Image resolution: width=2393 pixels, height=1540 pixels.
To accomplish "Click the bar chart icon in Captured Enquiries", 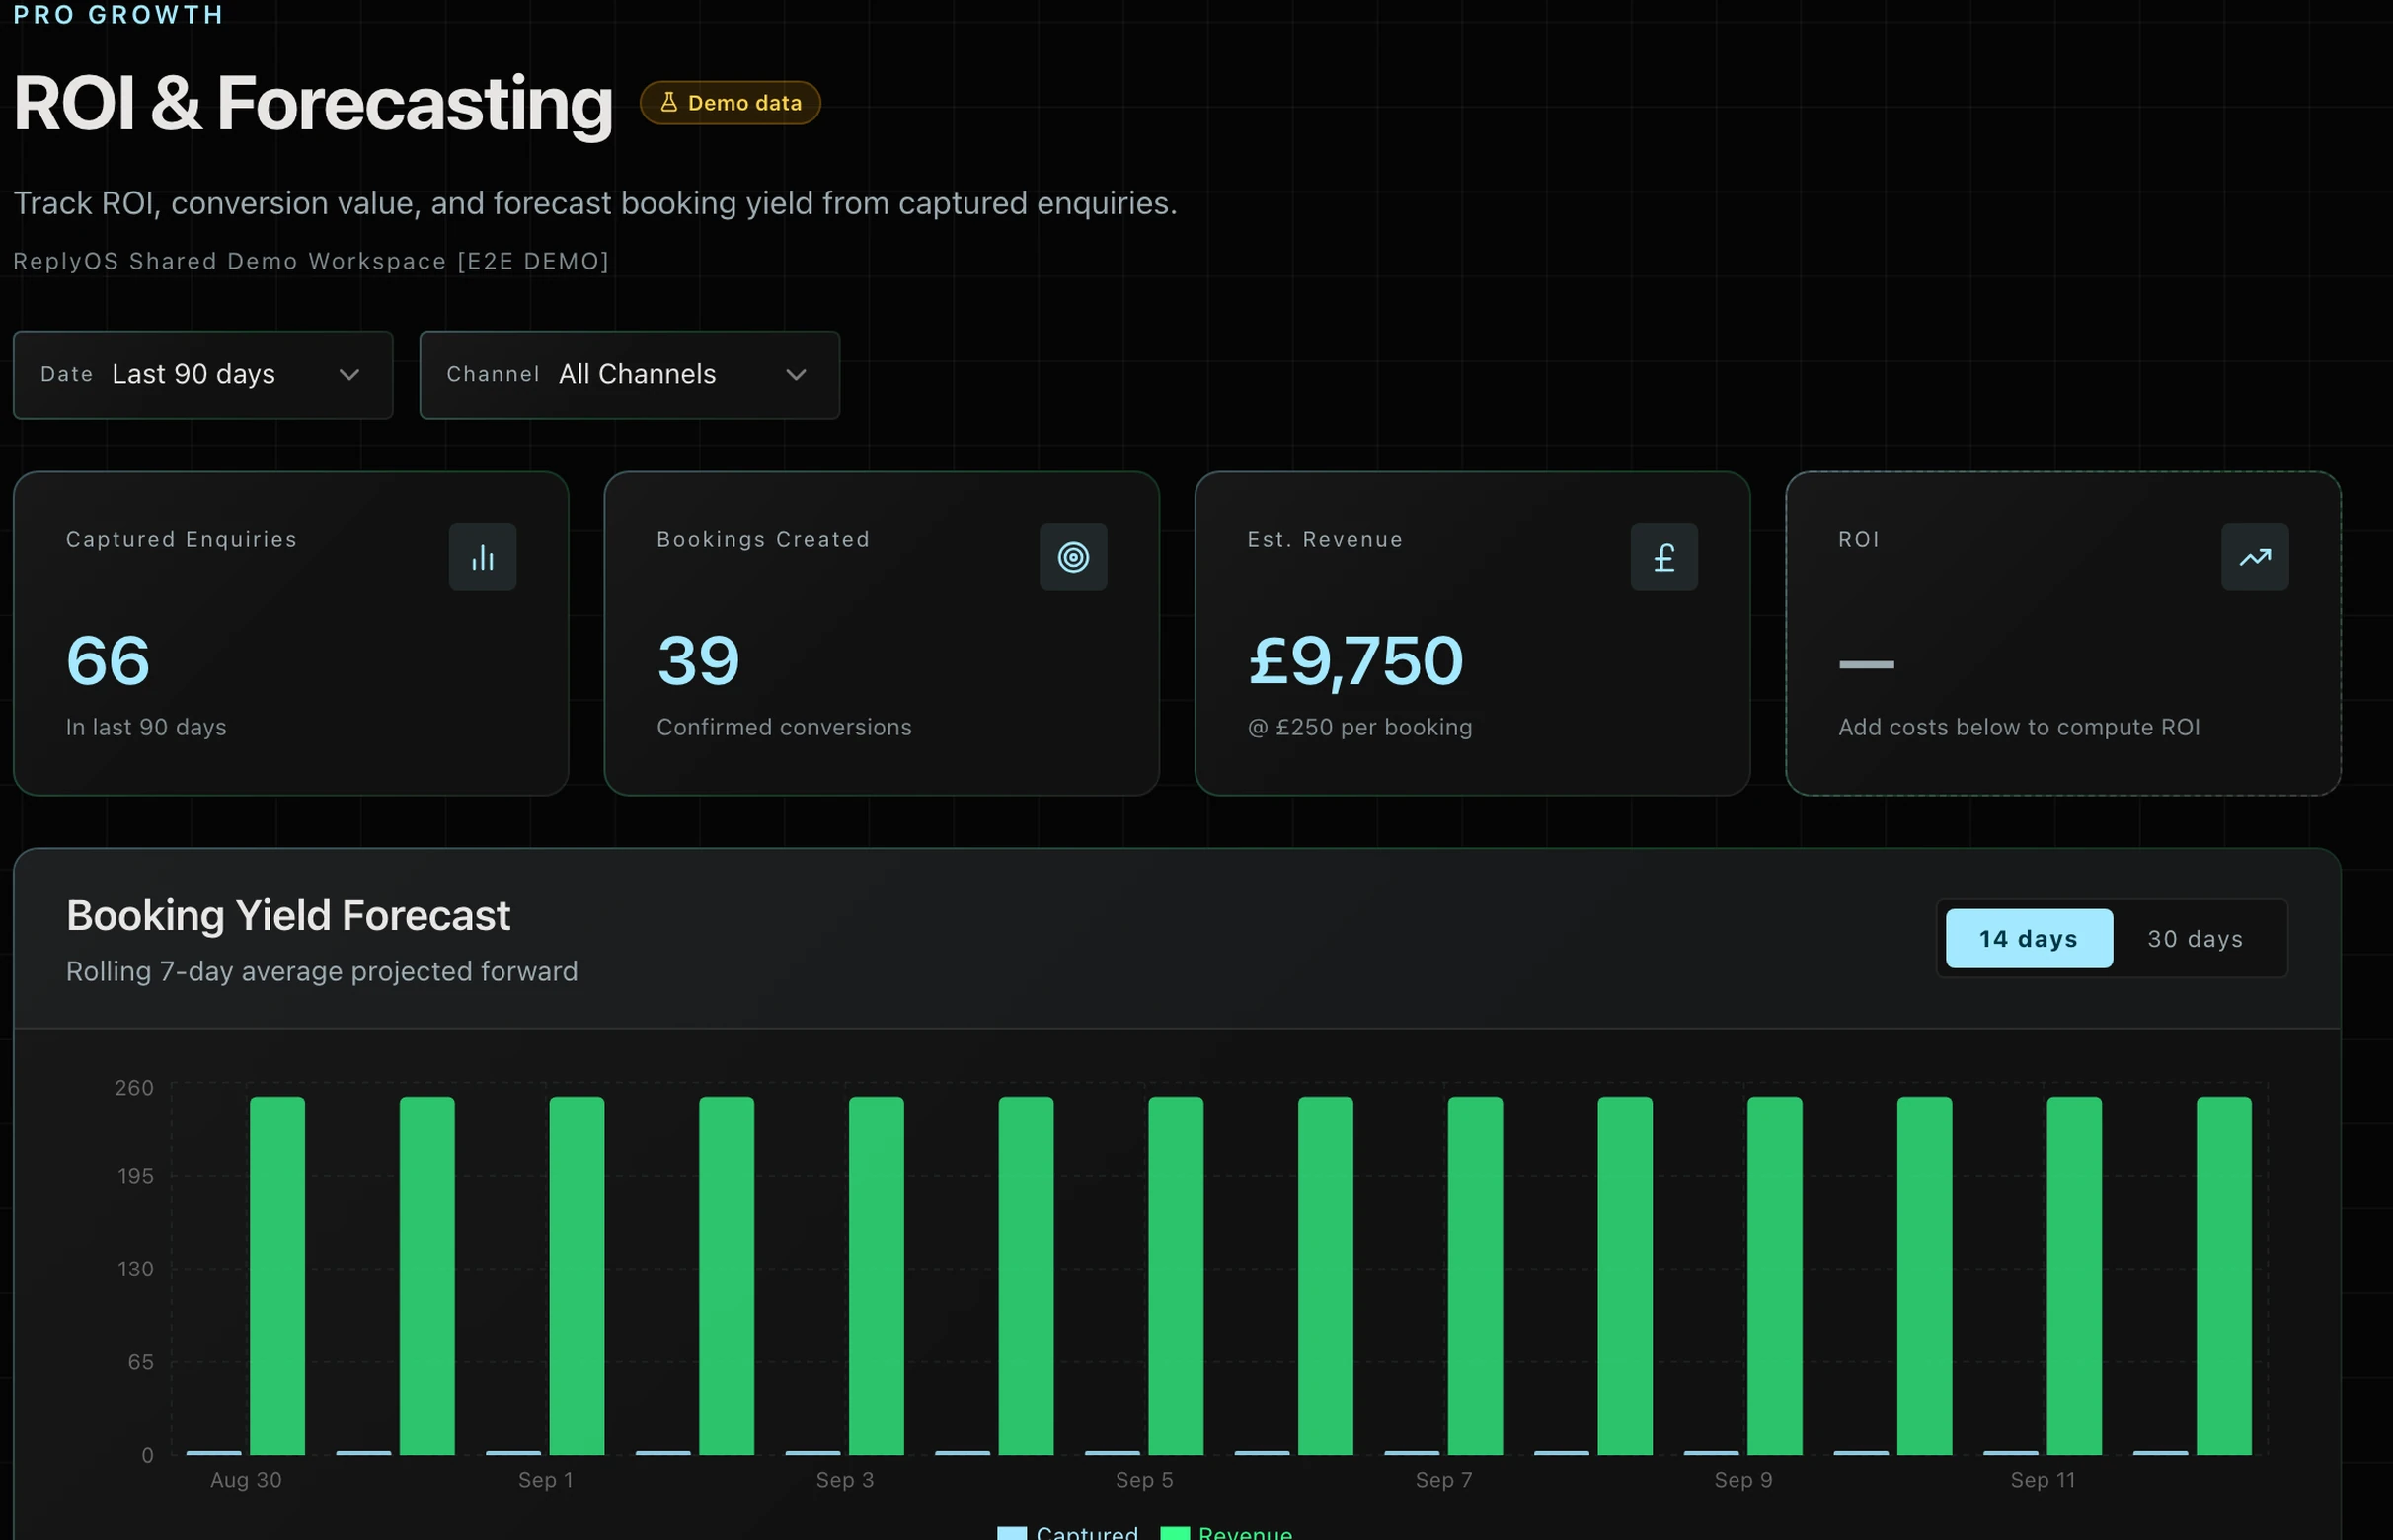I will [482, 557].
